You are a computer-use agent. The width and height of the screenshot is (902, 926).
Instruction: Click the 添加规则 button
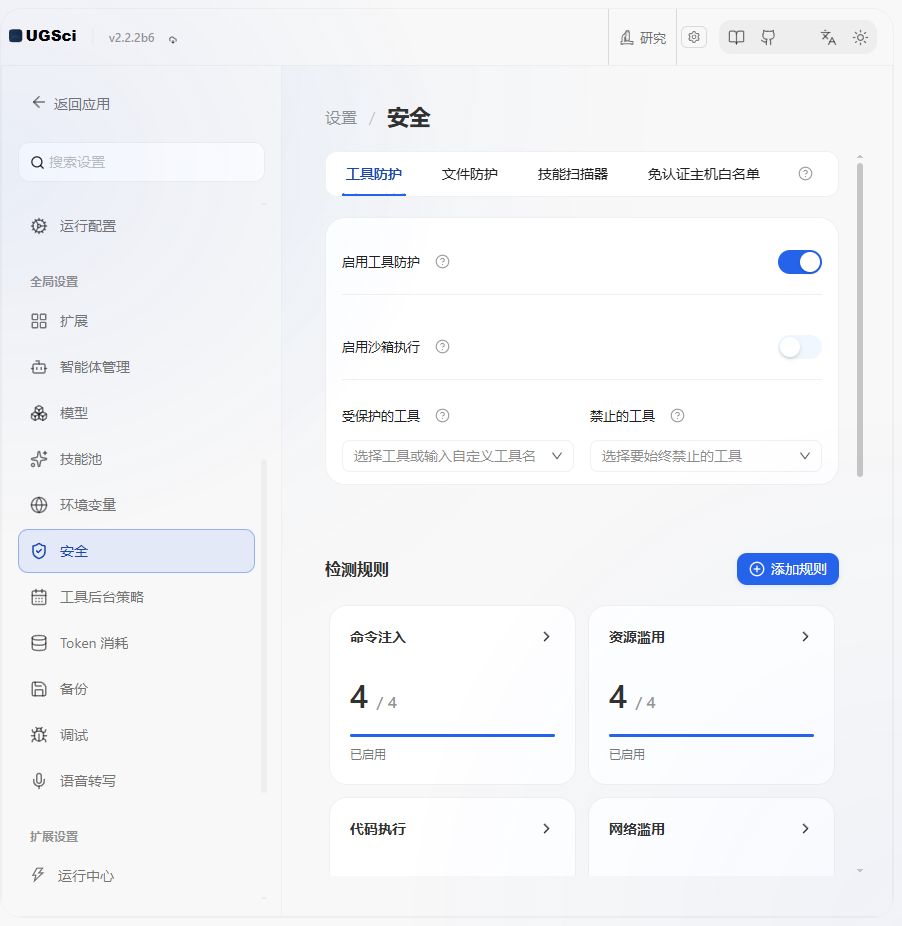click(787, 569)
